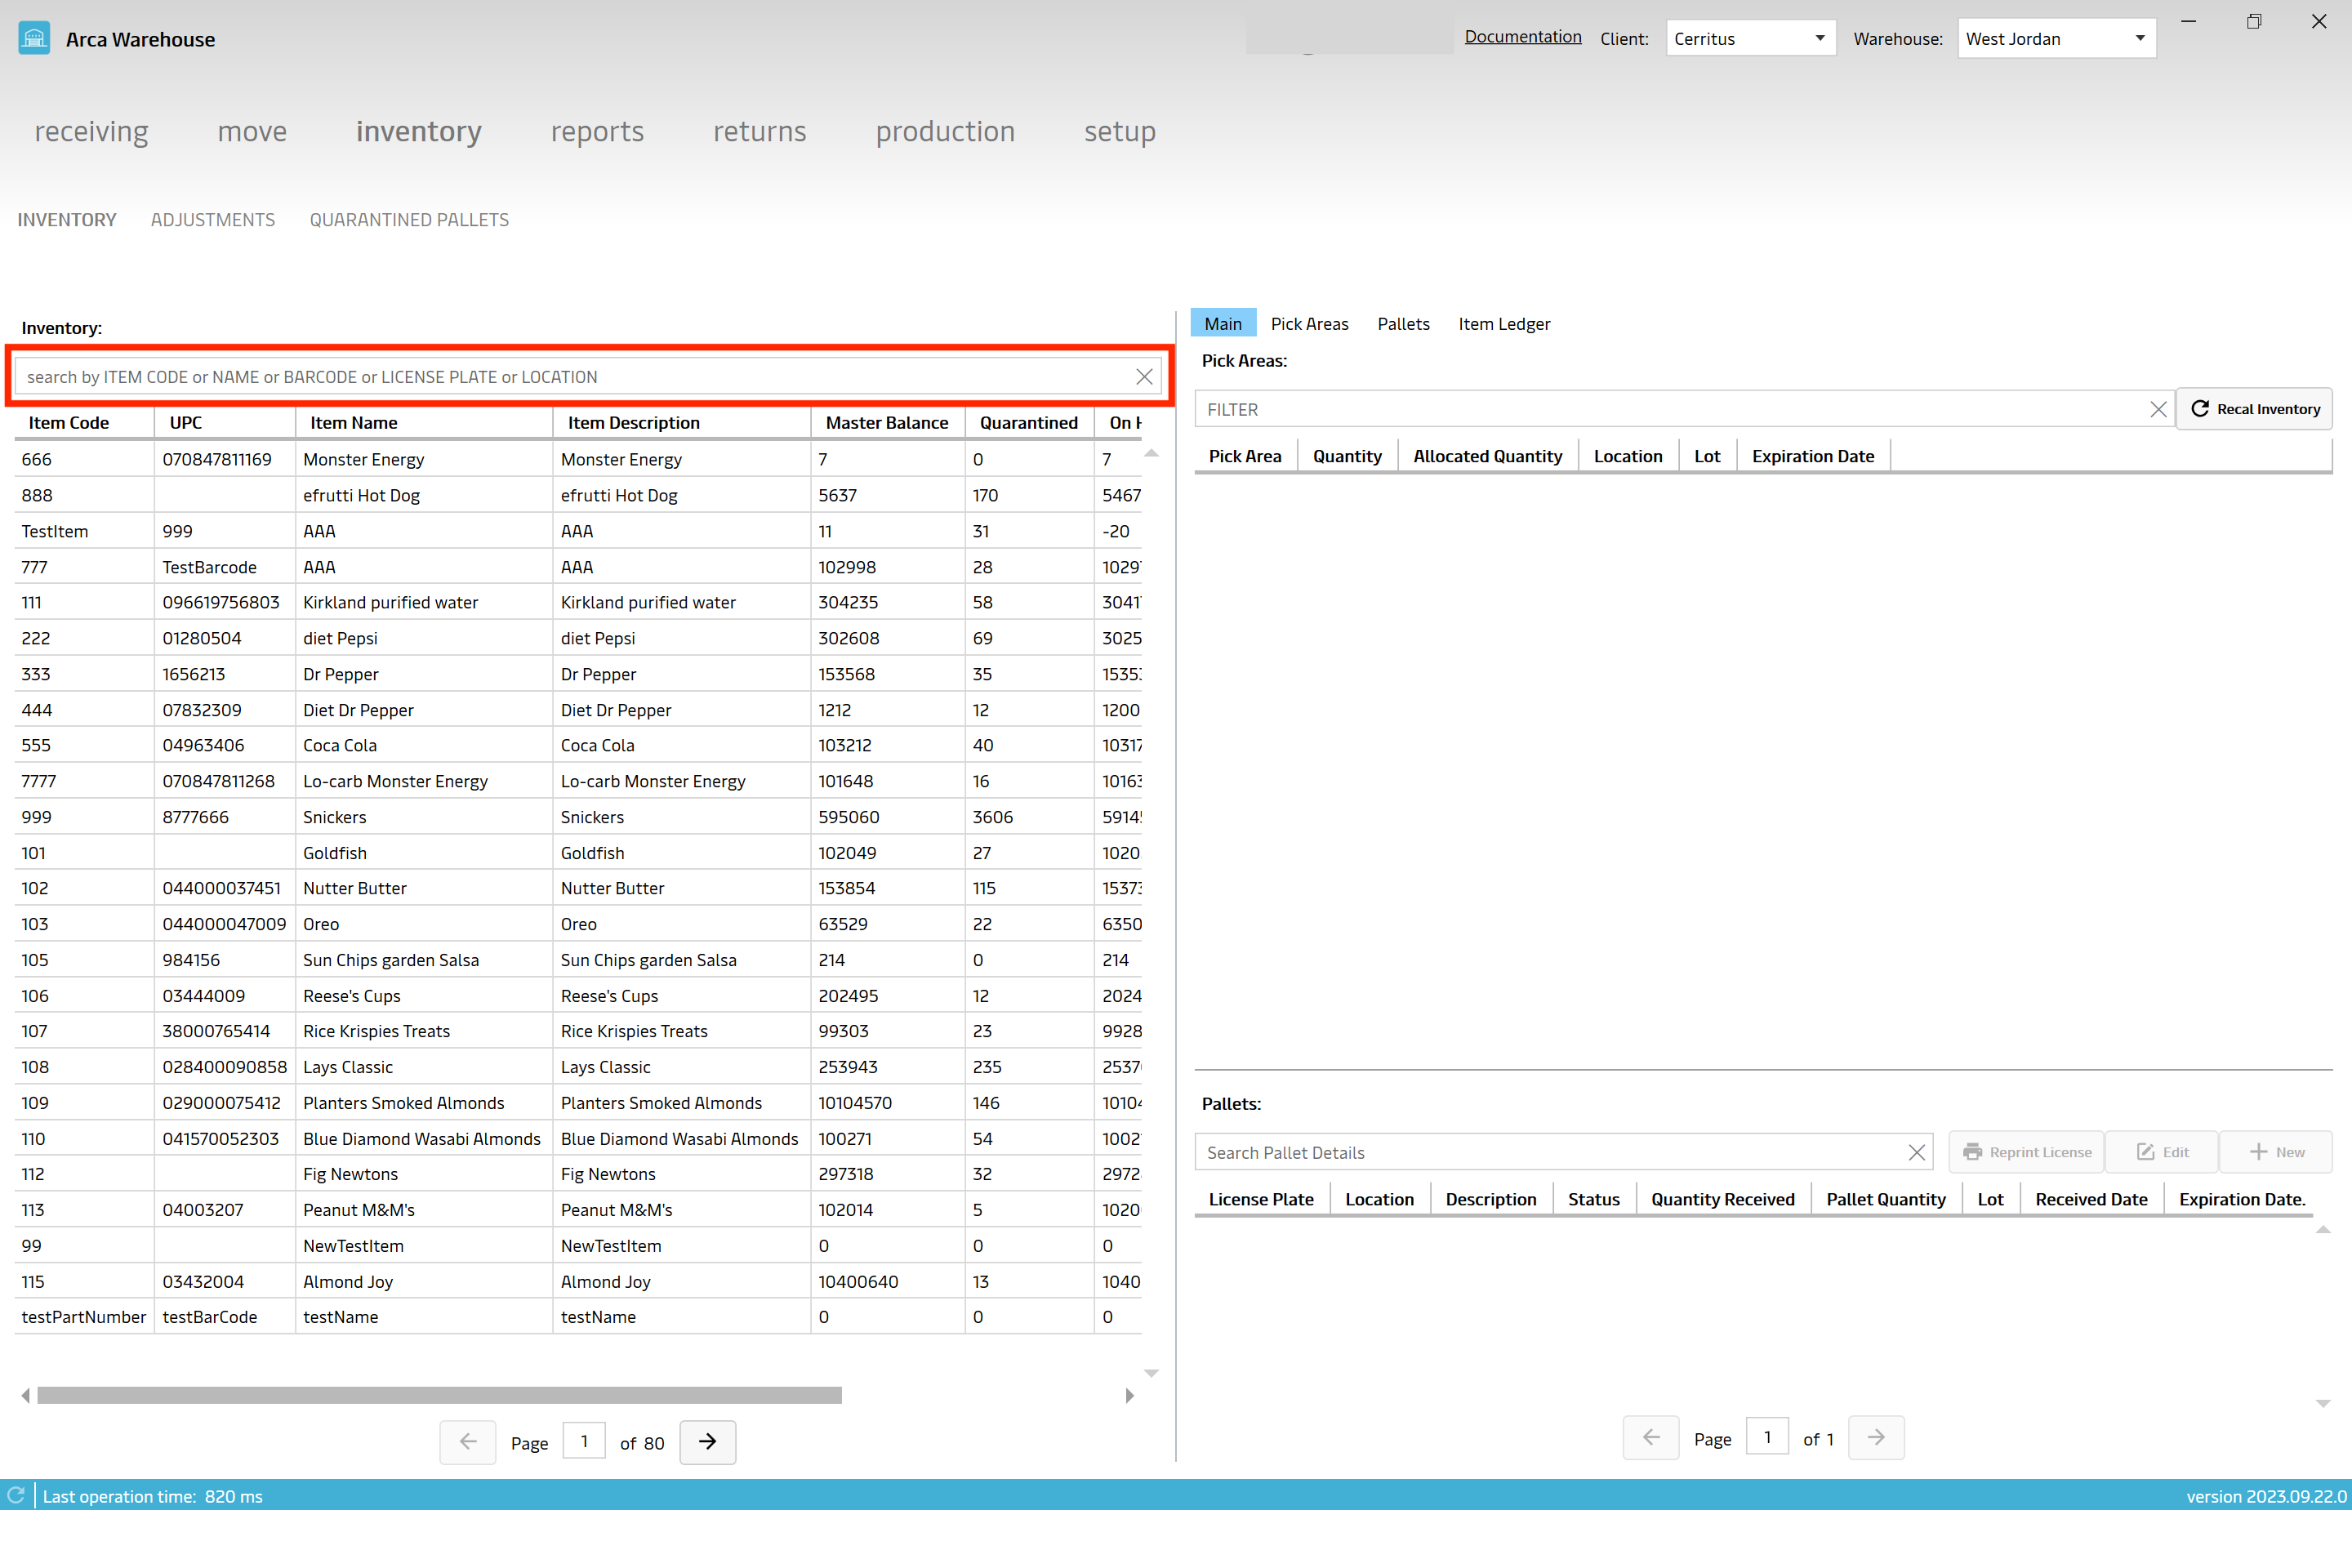Go to previous inventory page arrow

467,1442
